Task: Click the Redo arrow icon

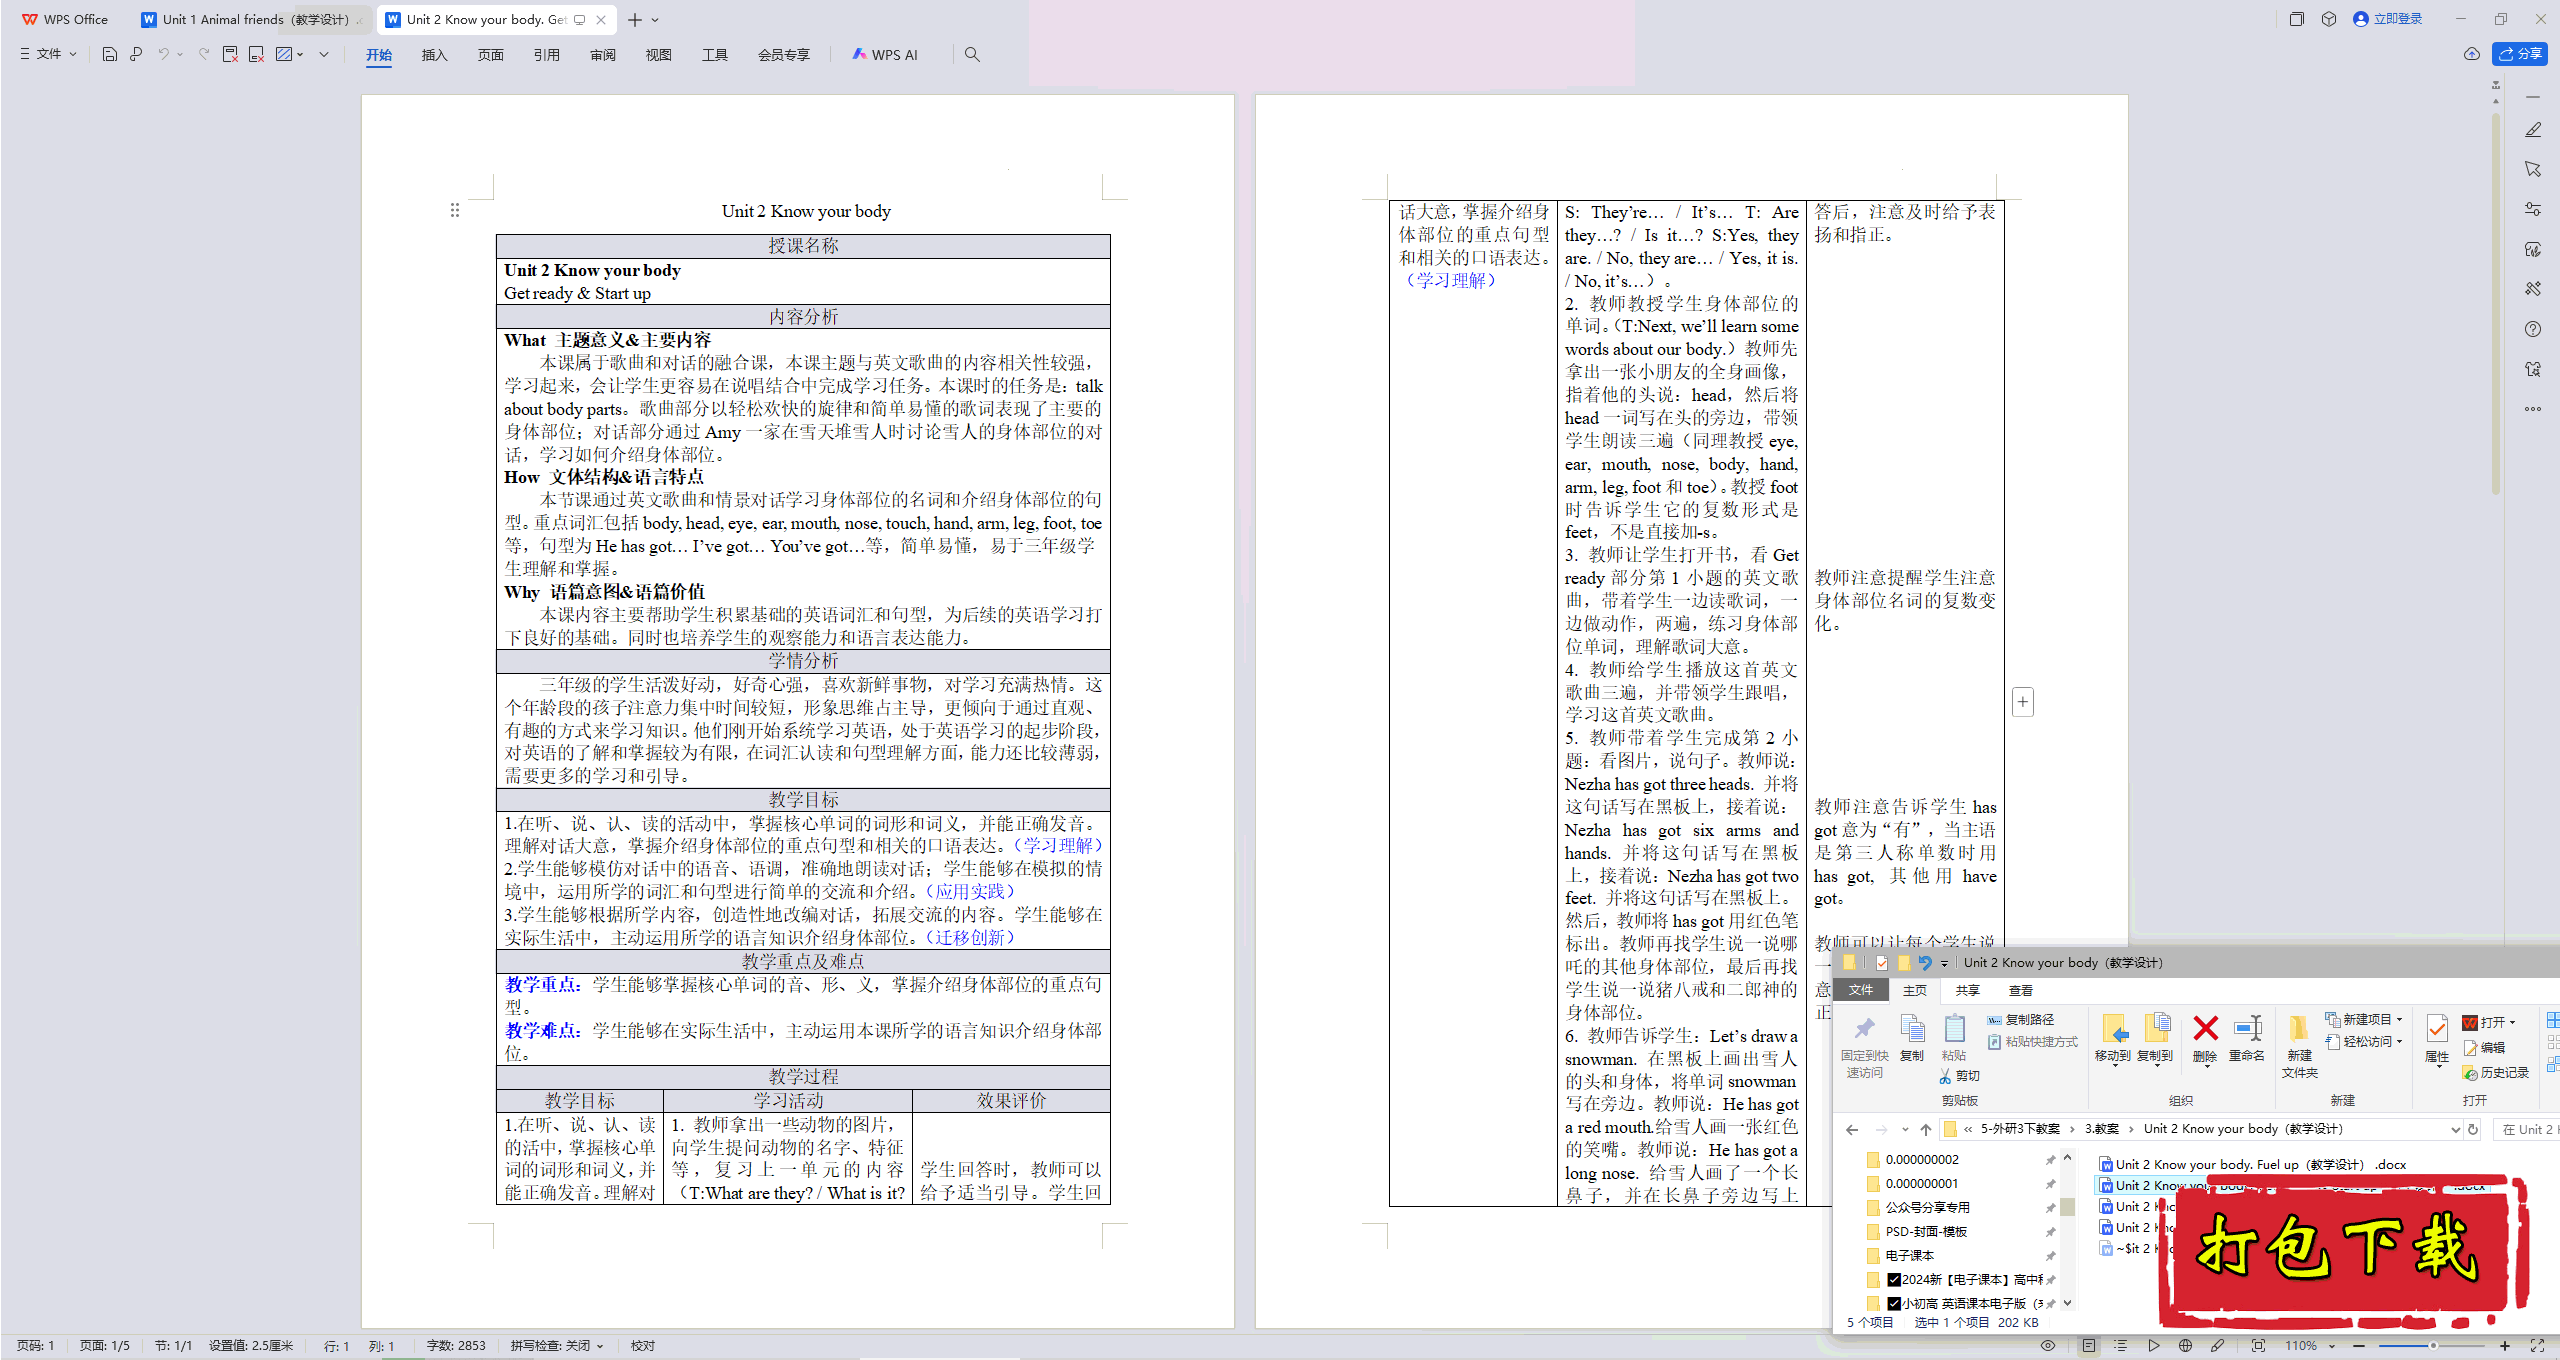Action: coord(204,55)
